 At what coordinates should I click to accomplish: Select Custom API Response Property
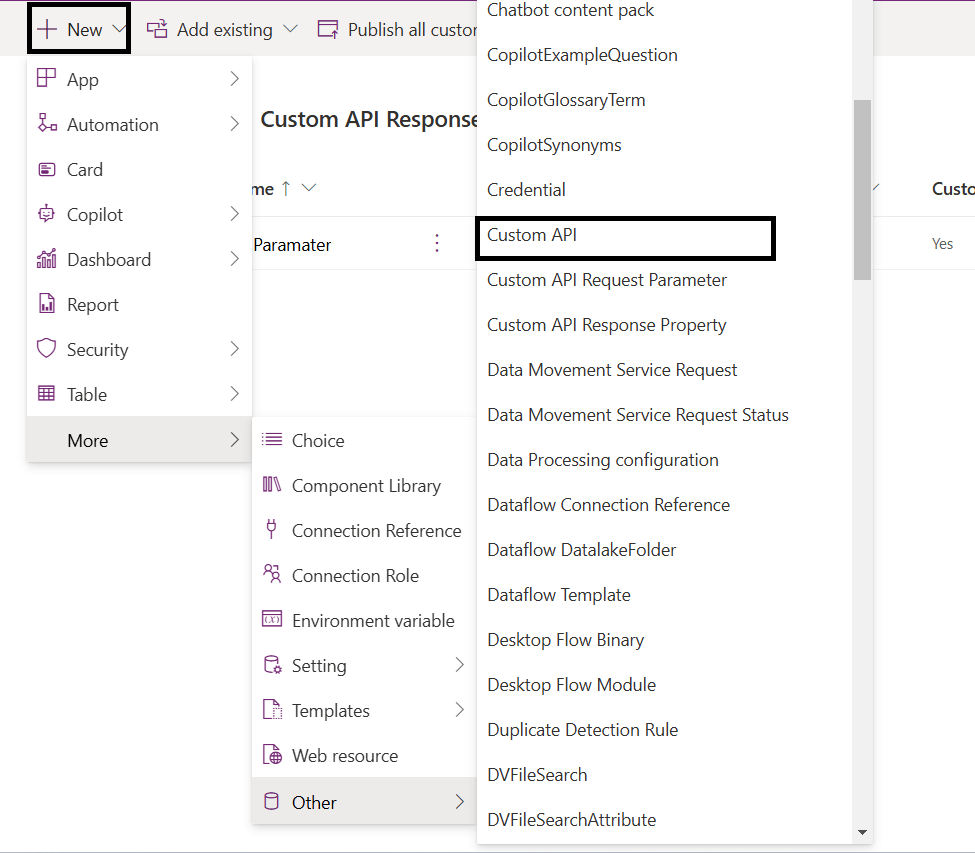tap(606, 325)
